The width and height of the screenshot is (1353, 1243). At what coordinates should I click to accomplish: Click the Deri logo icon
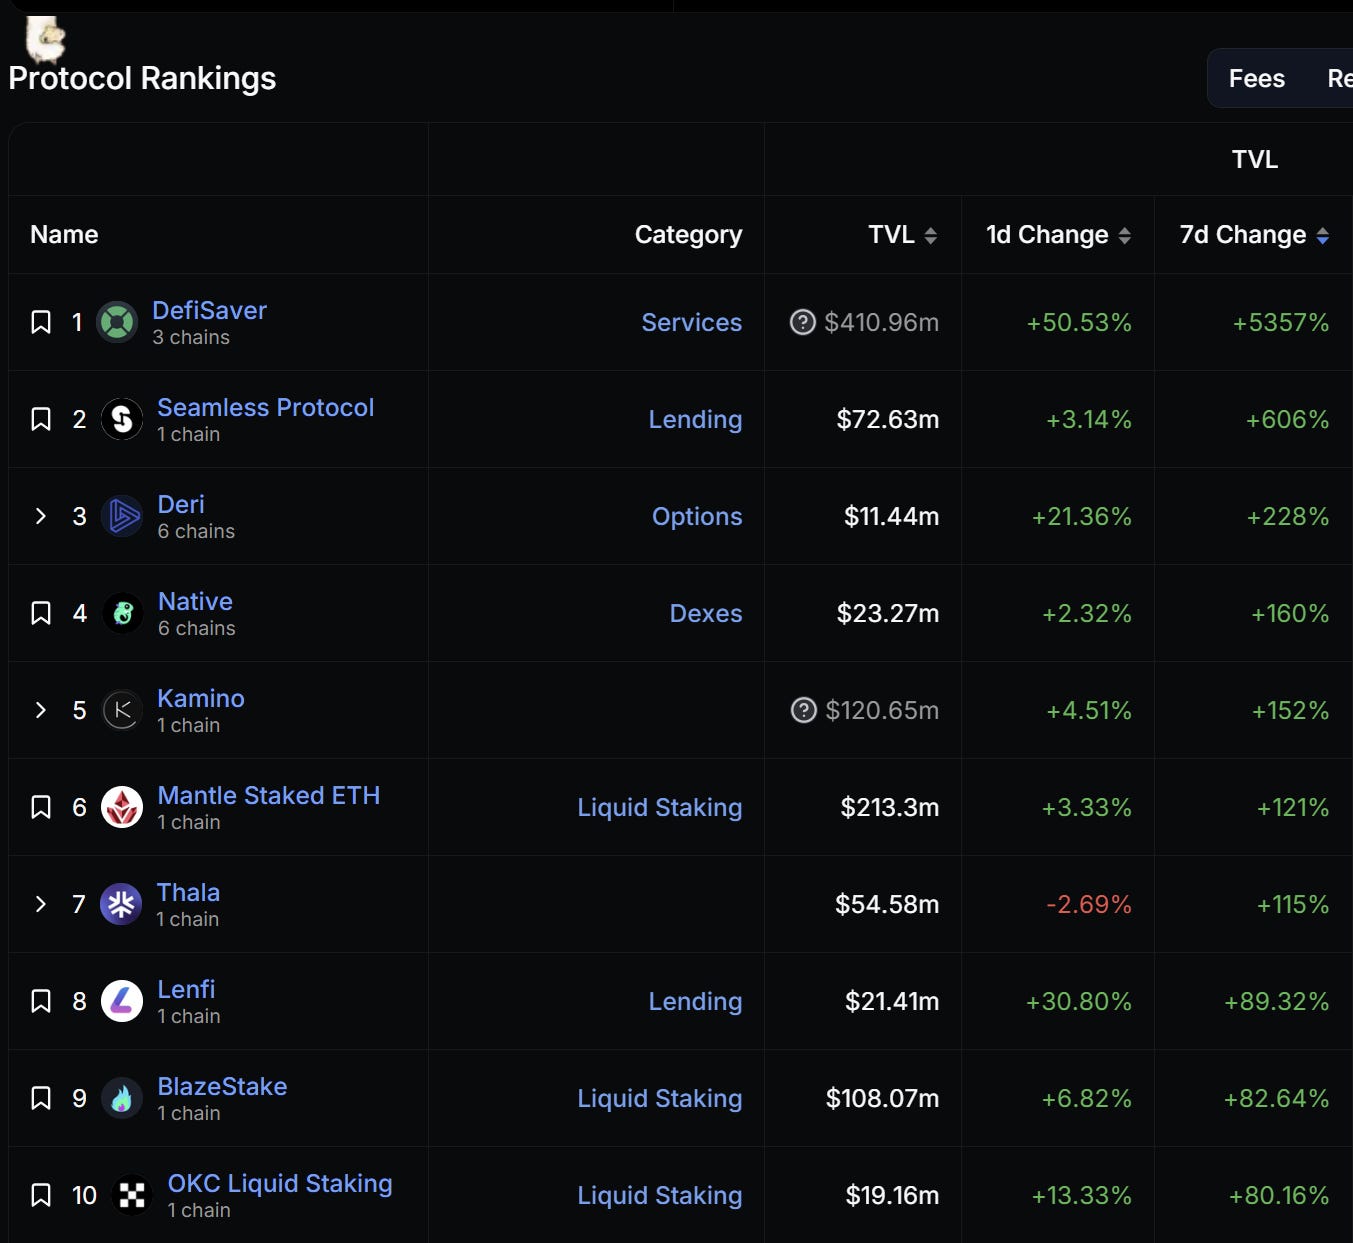click(x=122, y=516)
